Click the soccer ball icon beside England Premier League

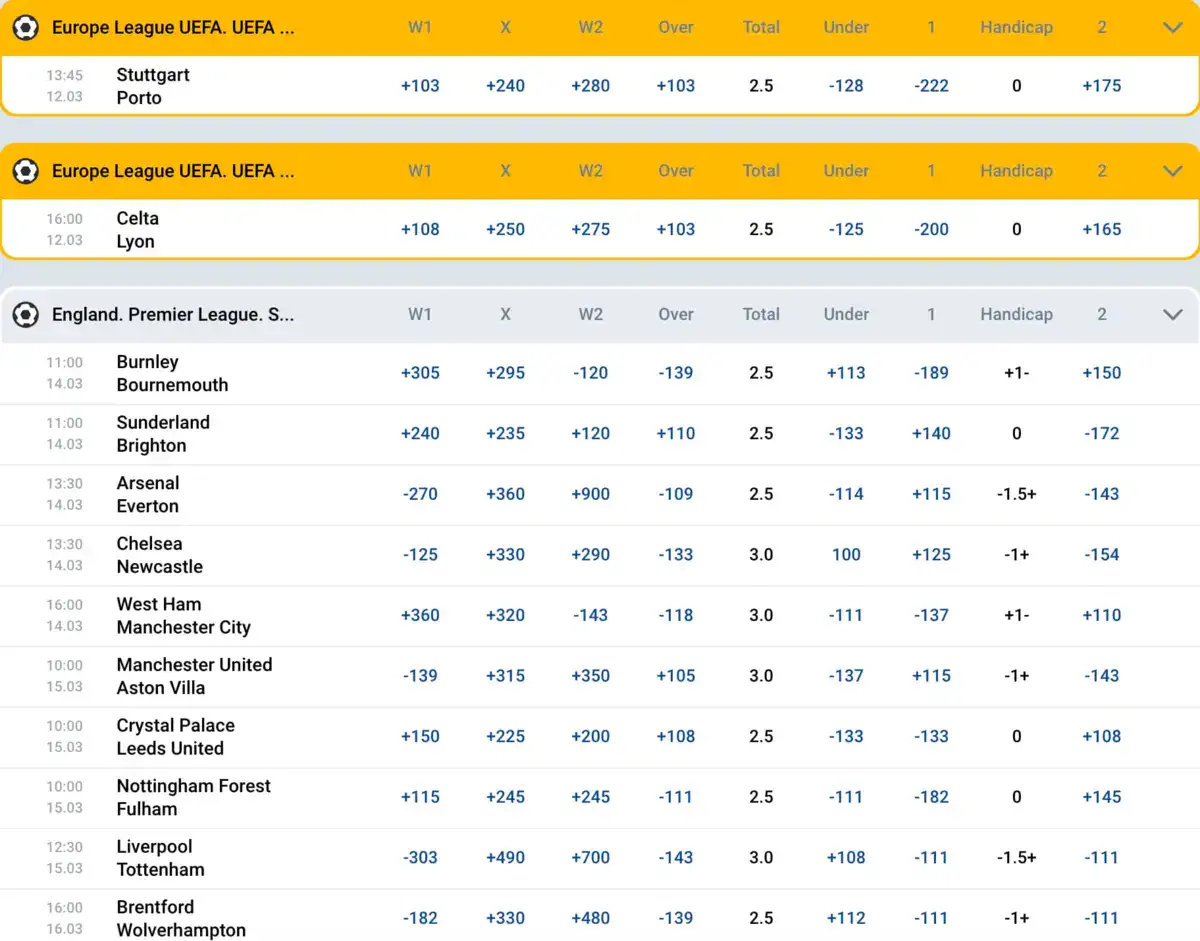click(x=25, y=315)
